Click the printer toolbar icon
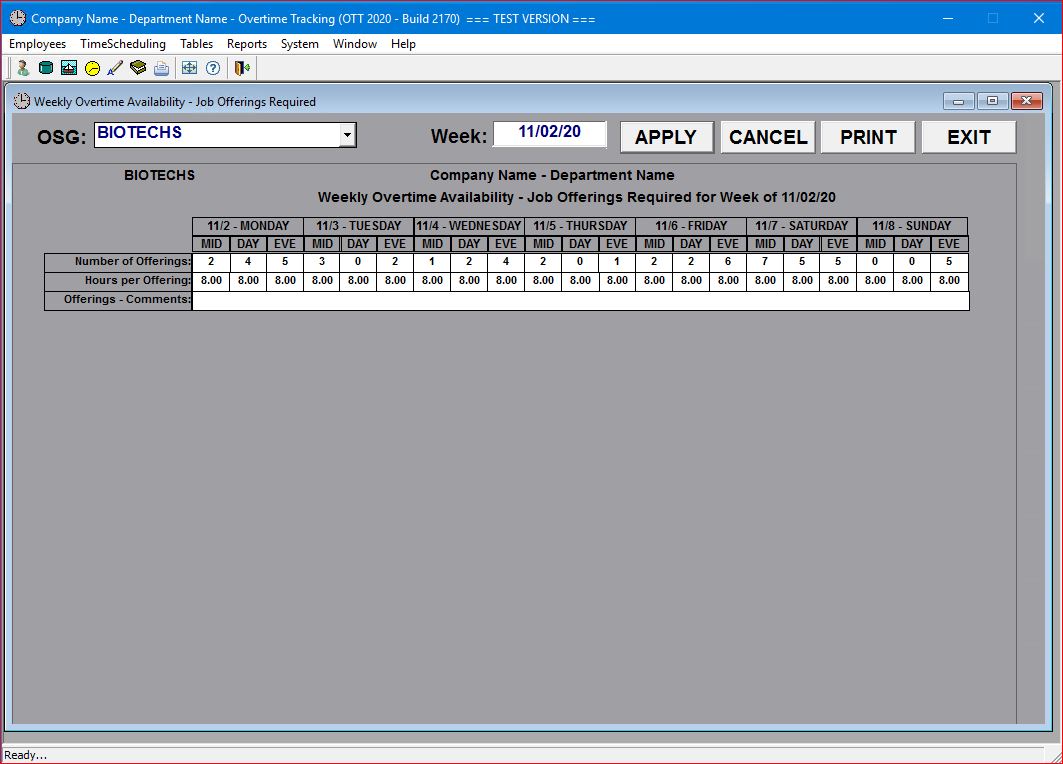Viewport: 1063px width, 764px height. pyautogui.click(x=161, y=68)
